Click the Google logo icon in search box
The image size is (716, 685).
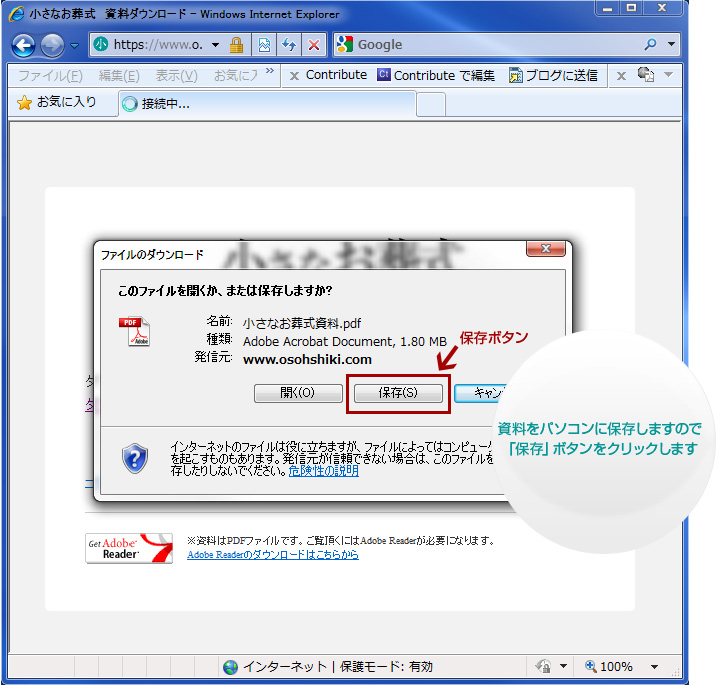point(345,44)
